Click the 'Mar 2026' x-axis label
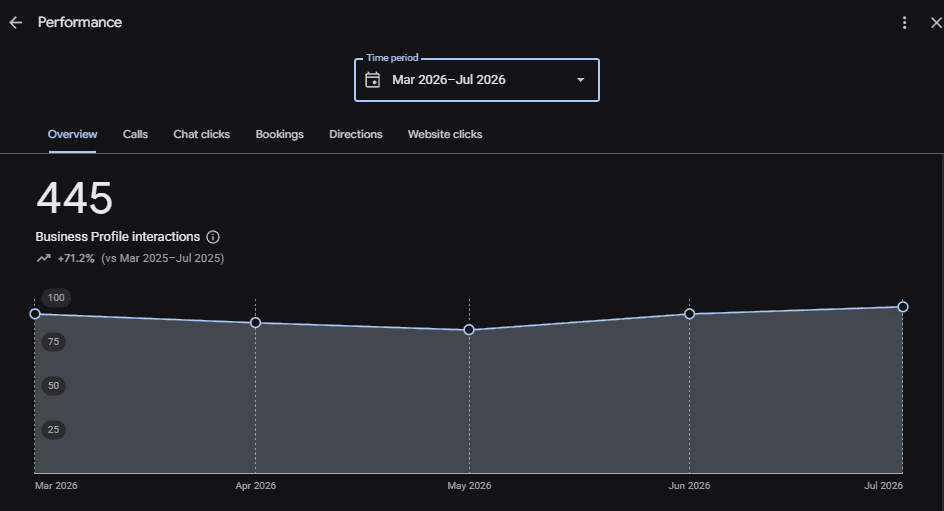 pyautogui.click(x=56, y=486)
